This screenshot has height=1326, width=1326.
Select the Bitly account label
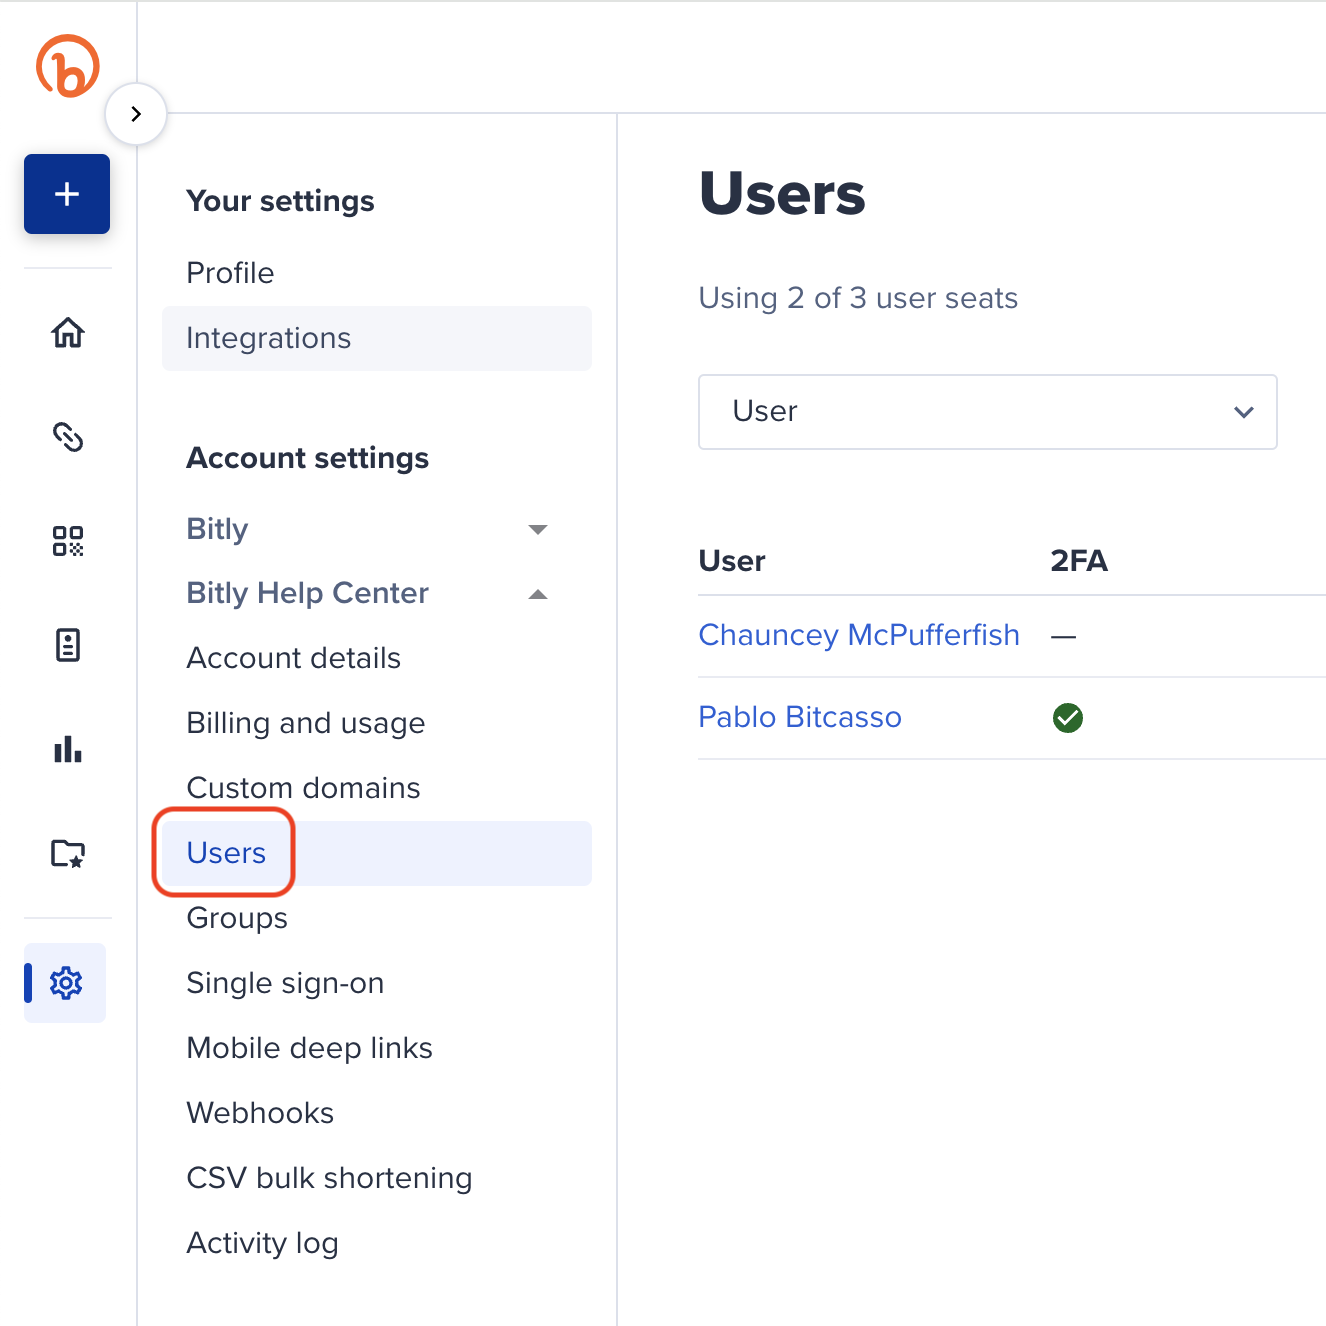pyautogui.click(x=217, y=529)
